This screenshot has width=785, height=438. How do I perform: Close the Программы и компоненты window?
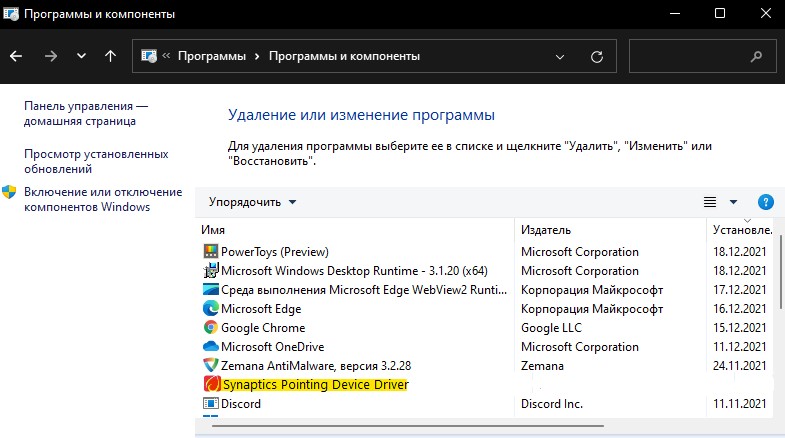[x=765, y=14]
